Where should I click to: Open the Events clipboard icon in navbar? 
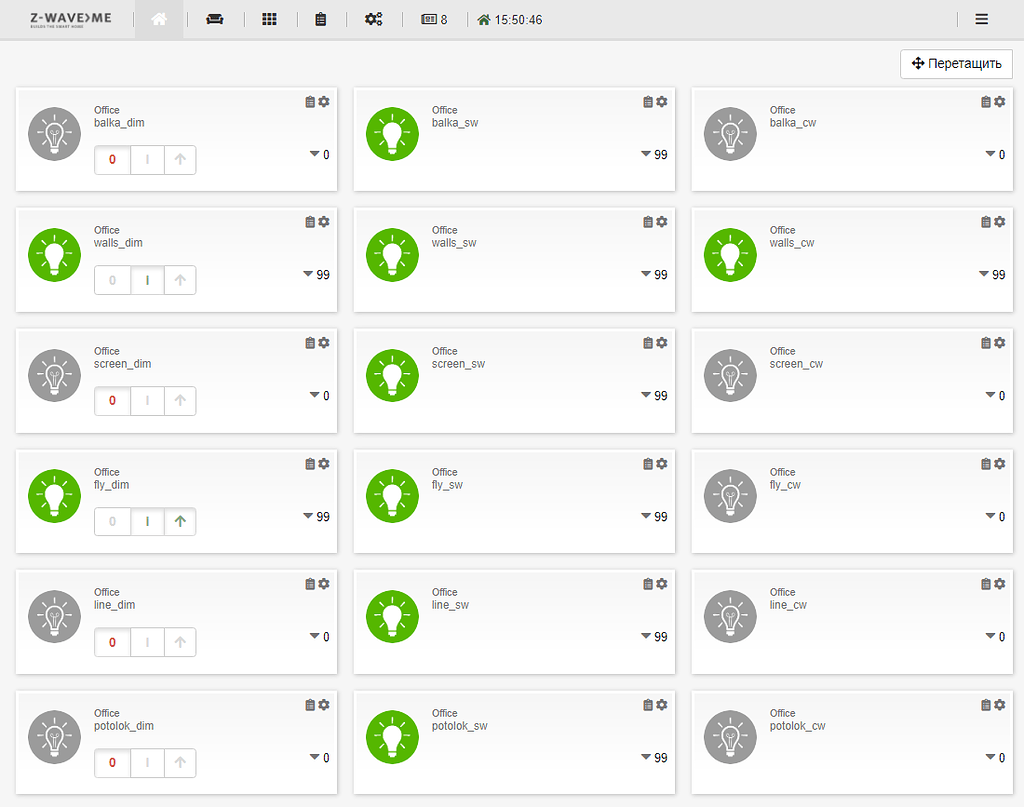point(320,20)
